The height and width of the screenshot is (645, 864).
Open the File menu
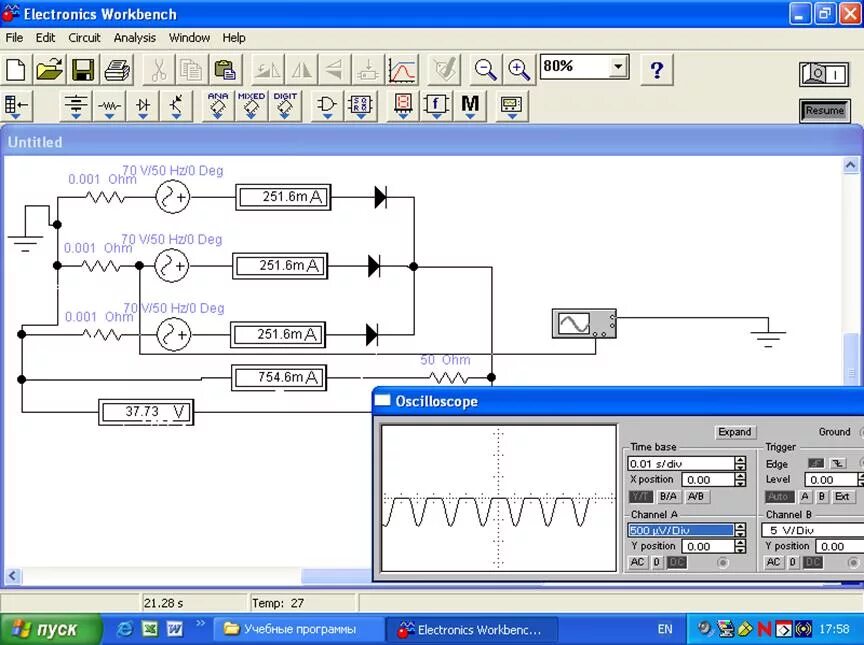14,38
